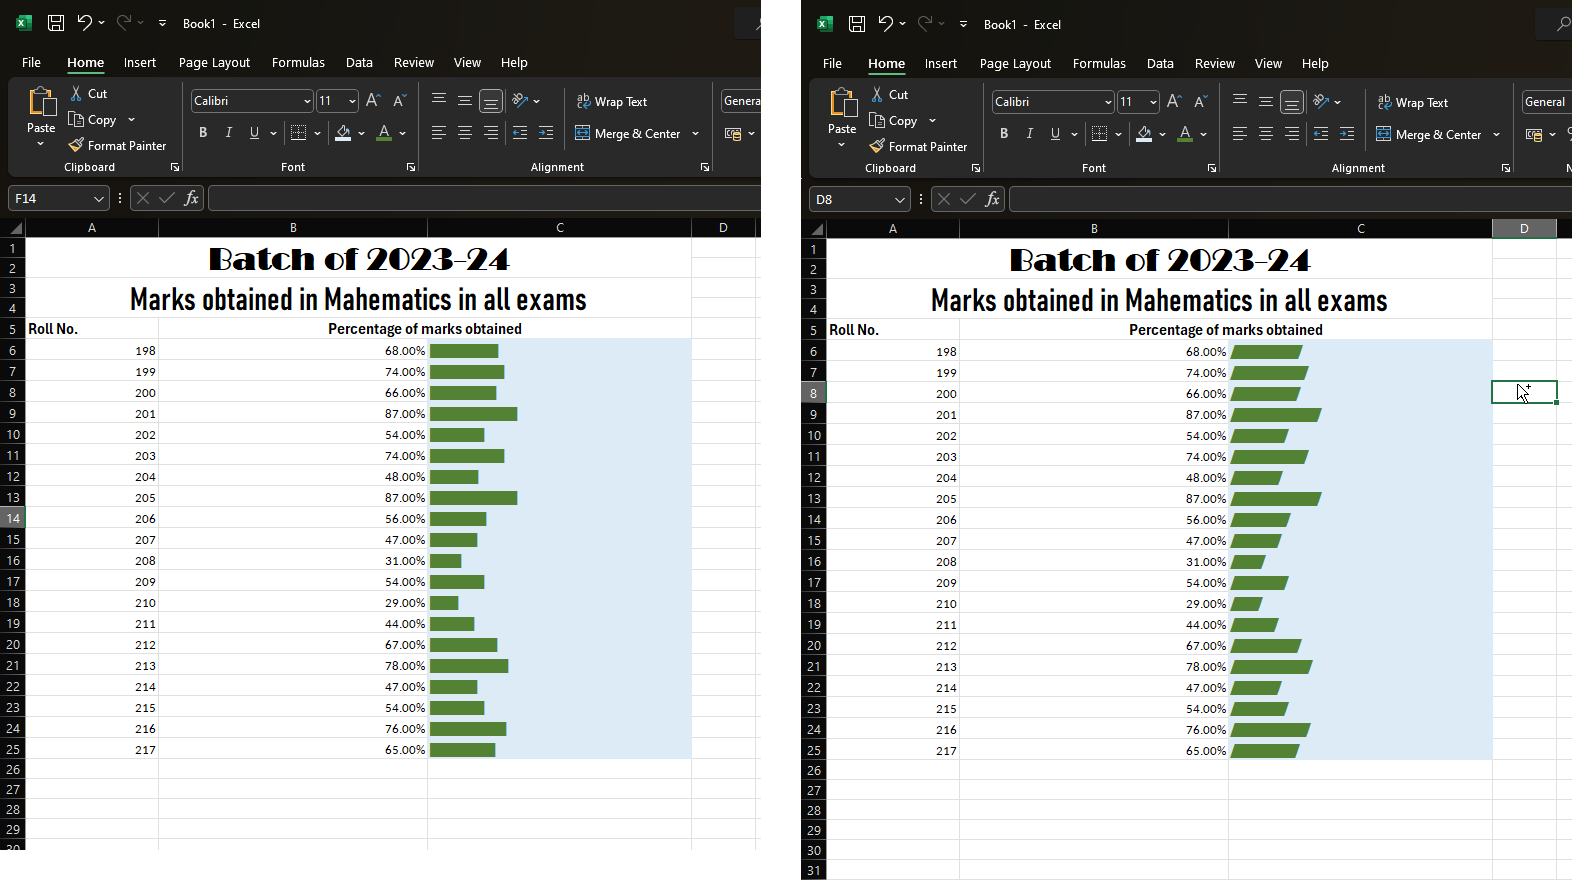1572x880 pixels.
Task: Click Save icon in right Excel window
Action: 857,24
